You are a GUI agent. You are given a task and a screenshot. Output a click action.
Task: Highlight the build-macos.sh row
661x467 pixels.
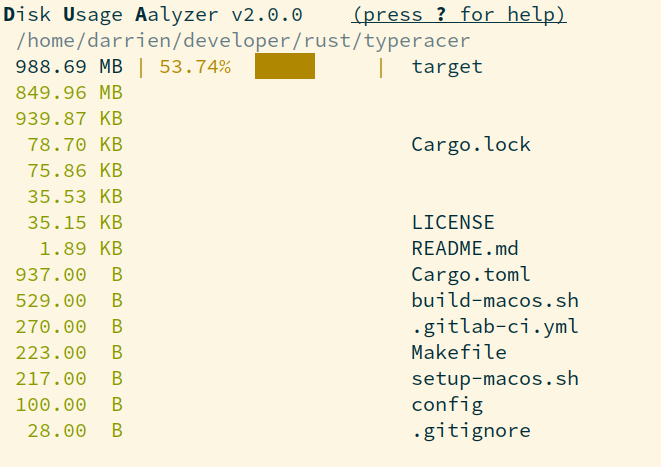coord(494,300)
